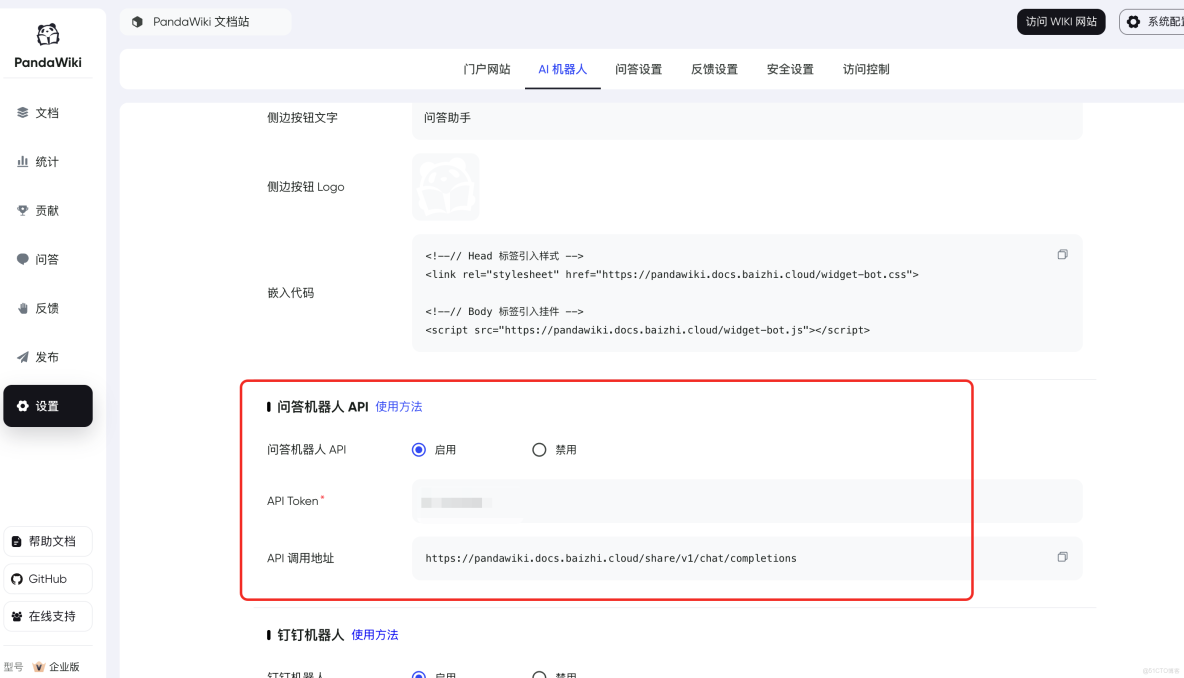Visit the WIKI site via 访问 WIKI 网站 button
Screen dimensions: 1184x678
click(1061, 21)
